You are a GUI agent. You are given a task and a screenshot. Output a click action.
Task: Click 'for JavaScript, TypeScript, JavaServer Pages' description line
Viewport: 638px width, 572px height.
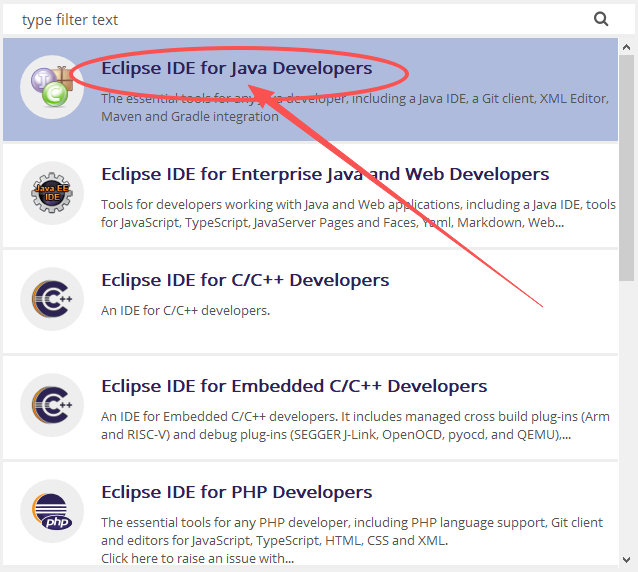(x=332, y=223)
